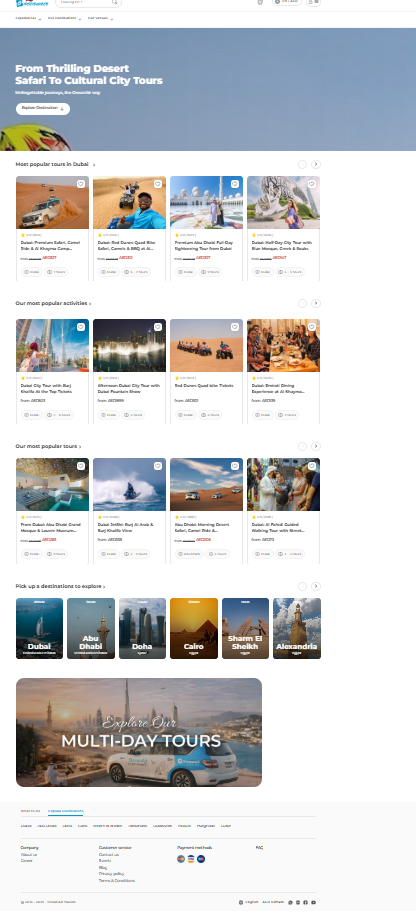Click the search magnifier icon in the header
Screen dimensions: 416x913
pyautogui.click(x=115, y=2)
